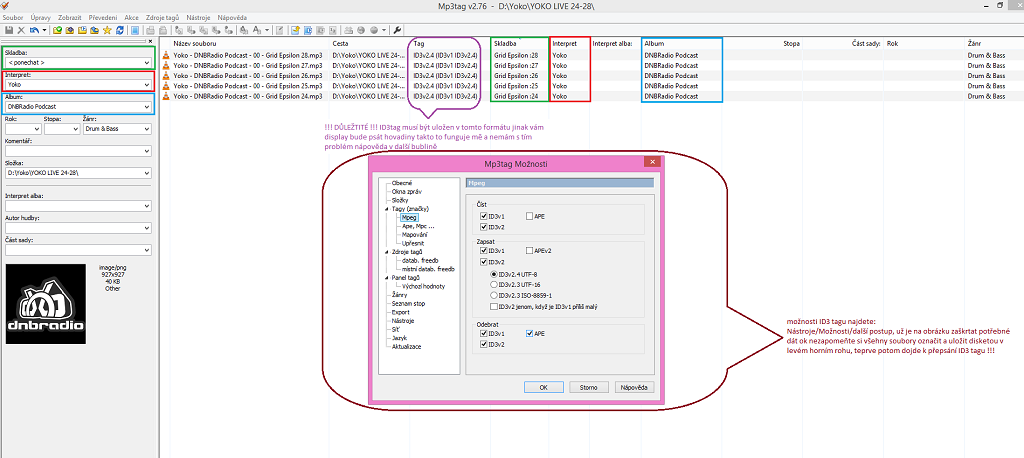Uncheck APE under Odebrat section
This screenshot has height=458, width=1024.
click(x=529, y=334)
